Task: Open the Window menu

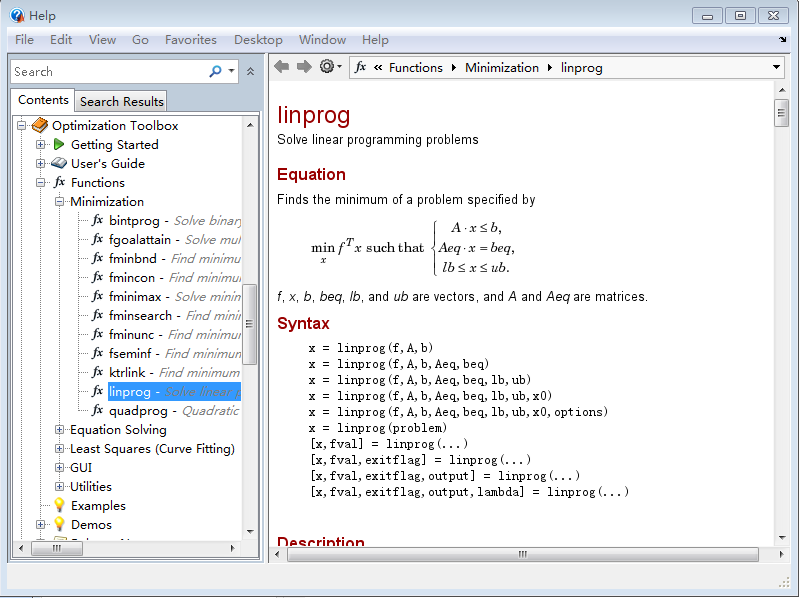Action: coord(323,40)
